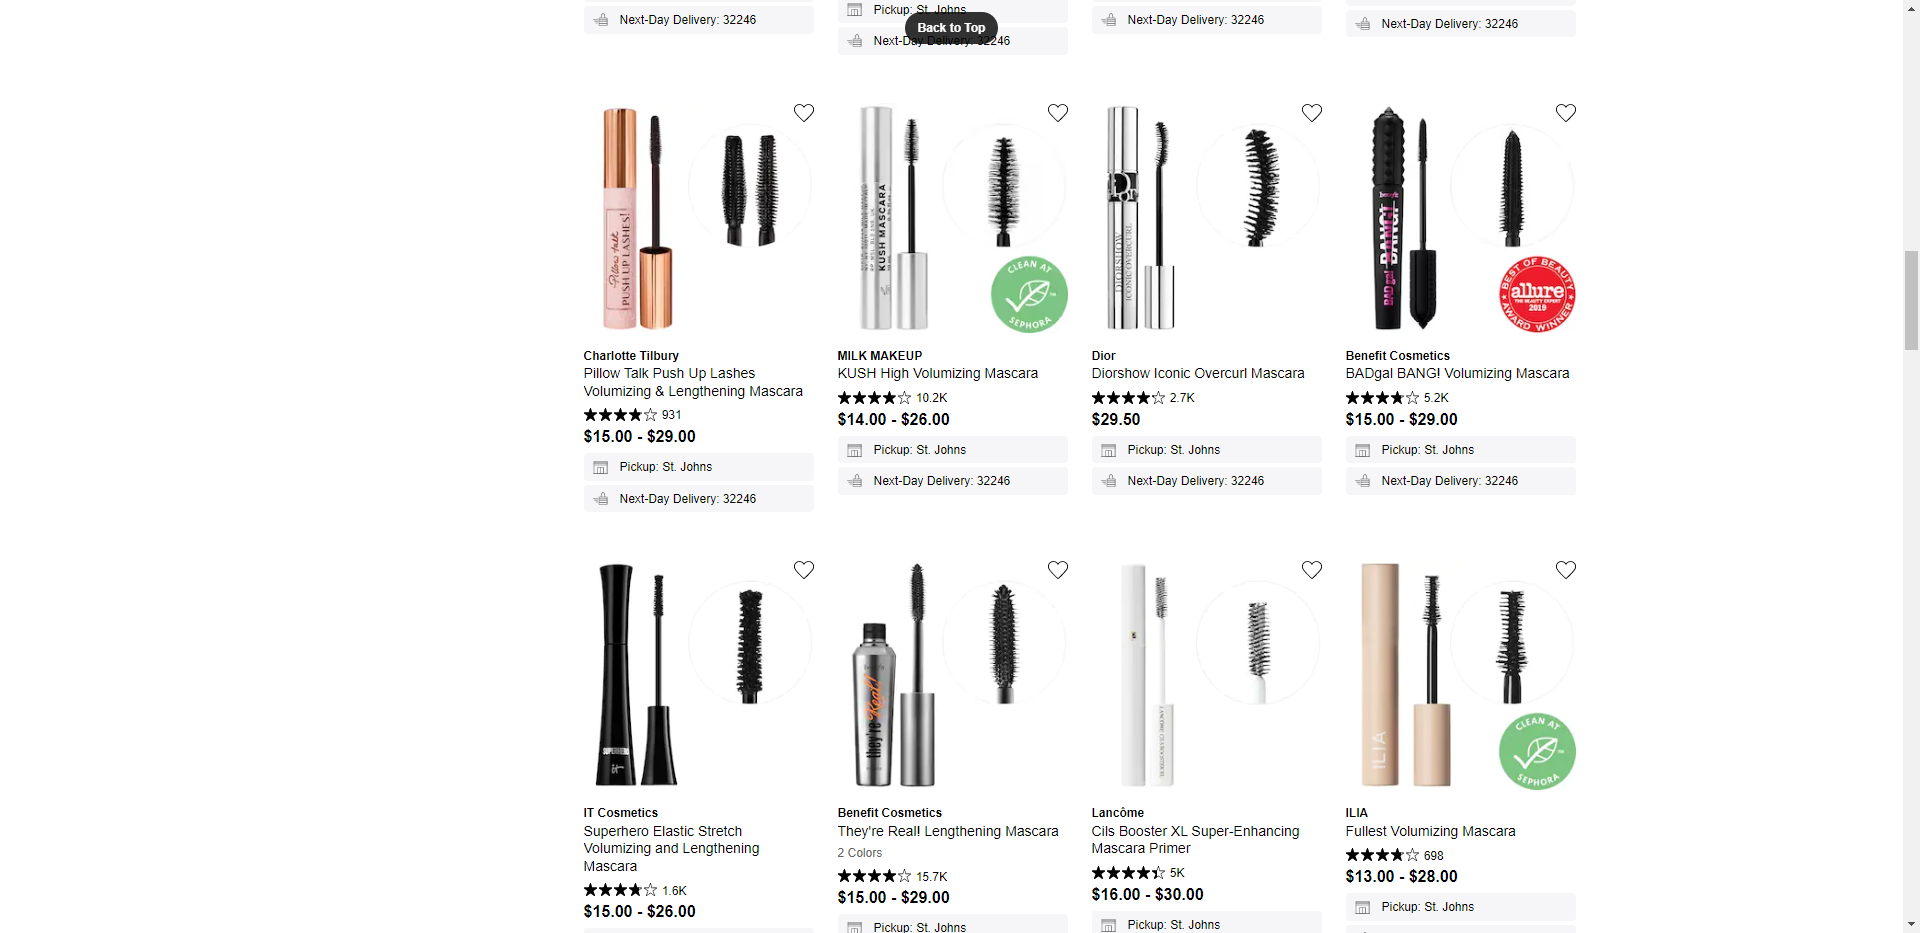The width and height of the screenshot is (1920, 933).
Task: Open They're Real! mascara product image
Action: (x=952, y=676)
